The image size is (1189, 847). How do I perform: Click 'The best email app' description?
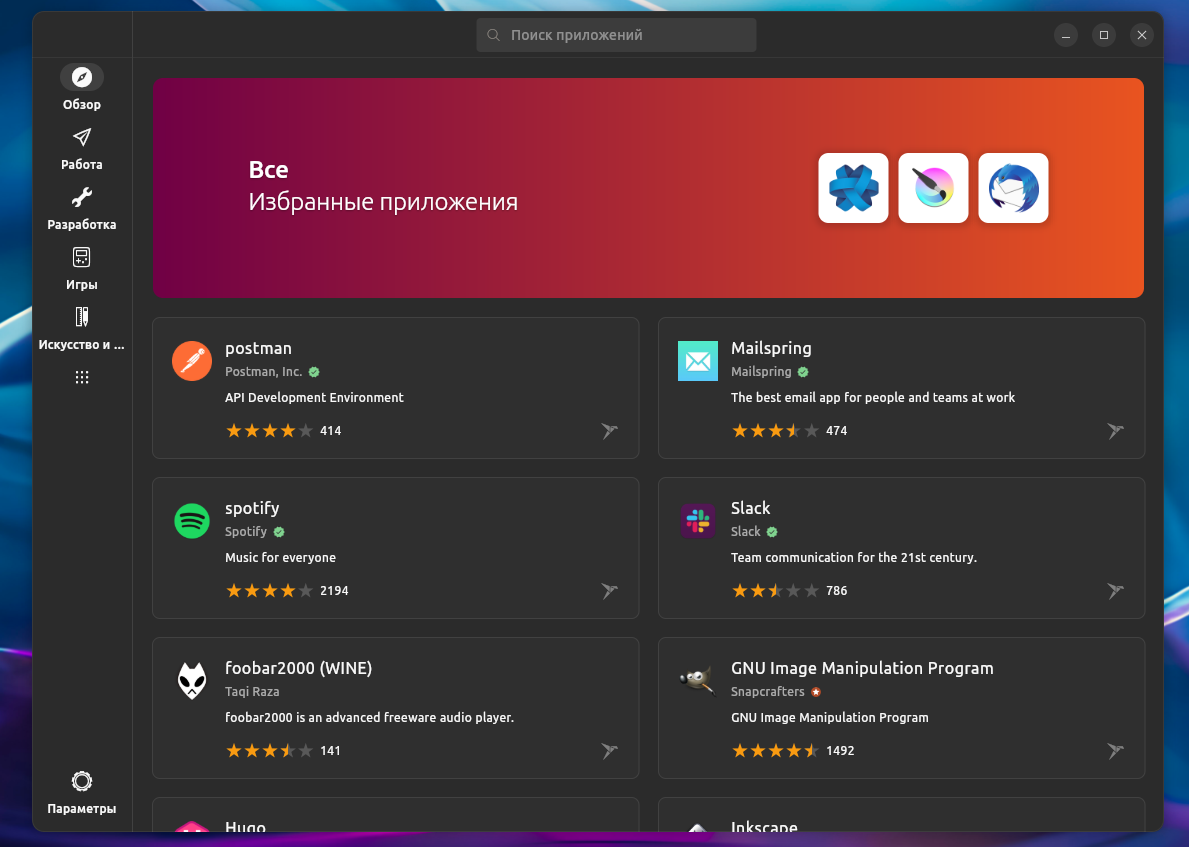[873, 397]
